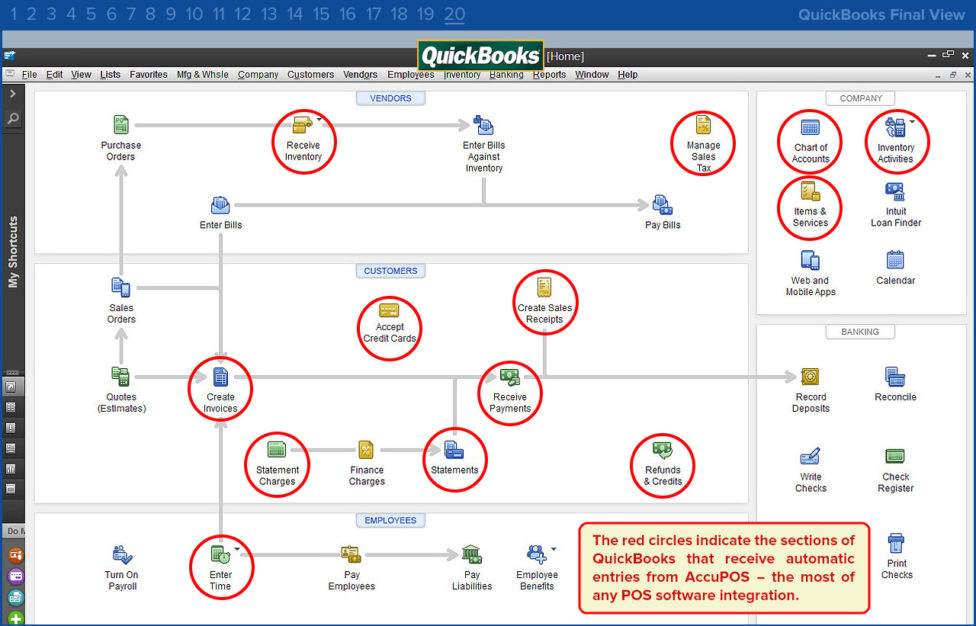Click the Reconcile icon

[x=895, y=376]
